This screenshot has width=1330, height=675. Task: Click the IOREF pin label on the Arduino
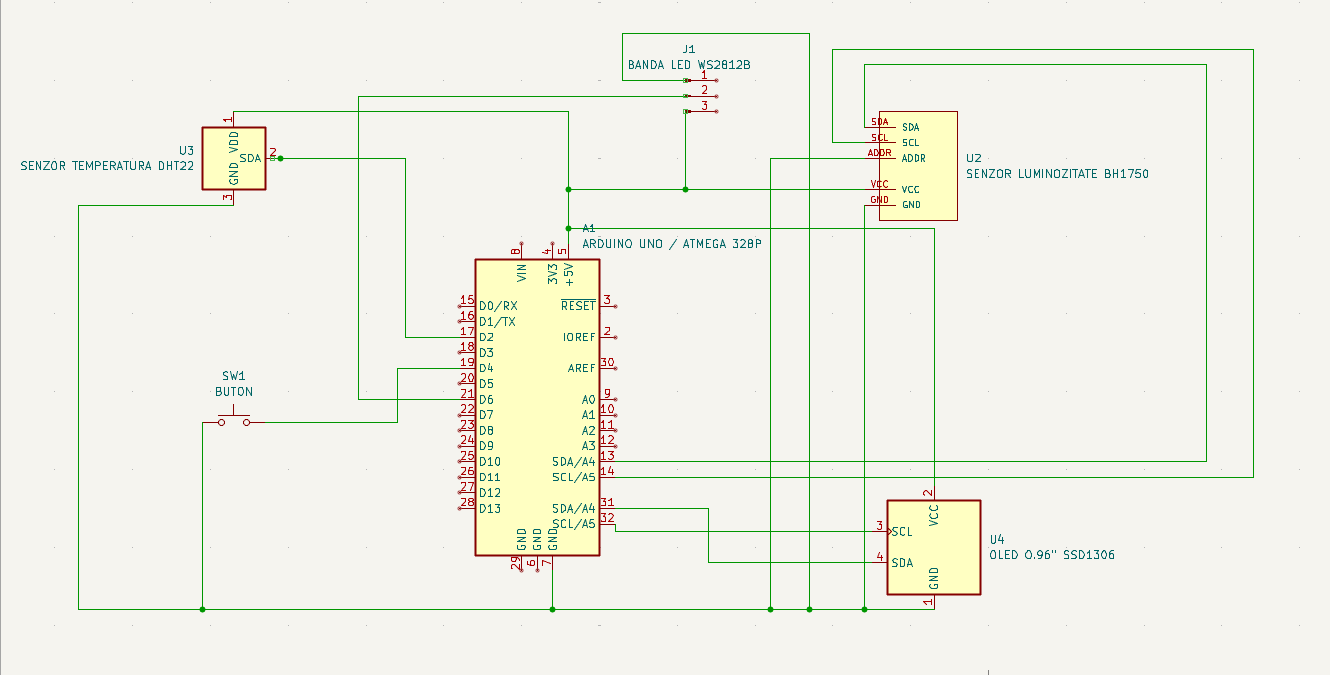579,337
